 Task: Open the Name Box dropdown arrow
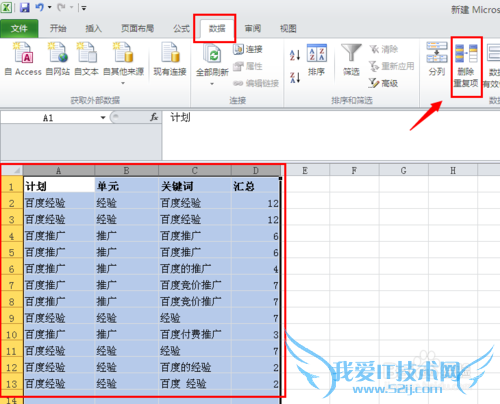[103, 118]
